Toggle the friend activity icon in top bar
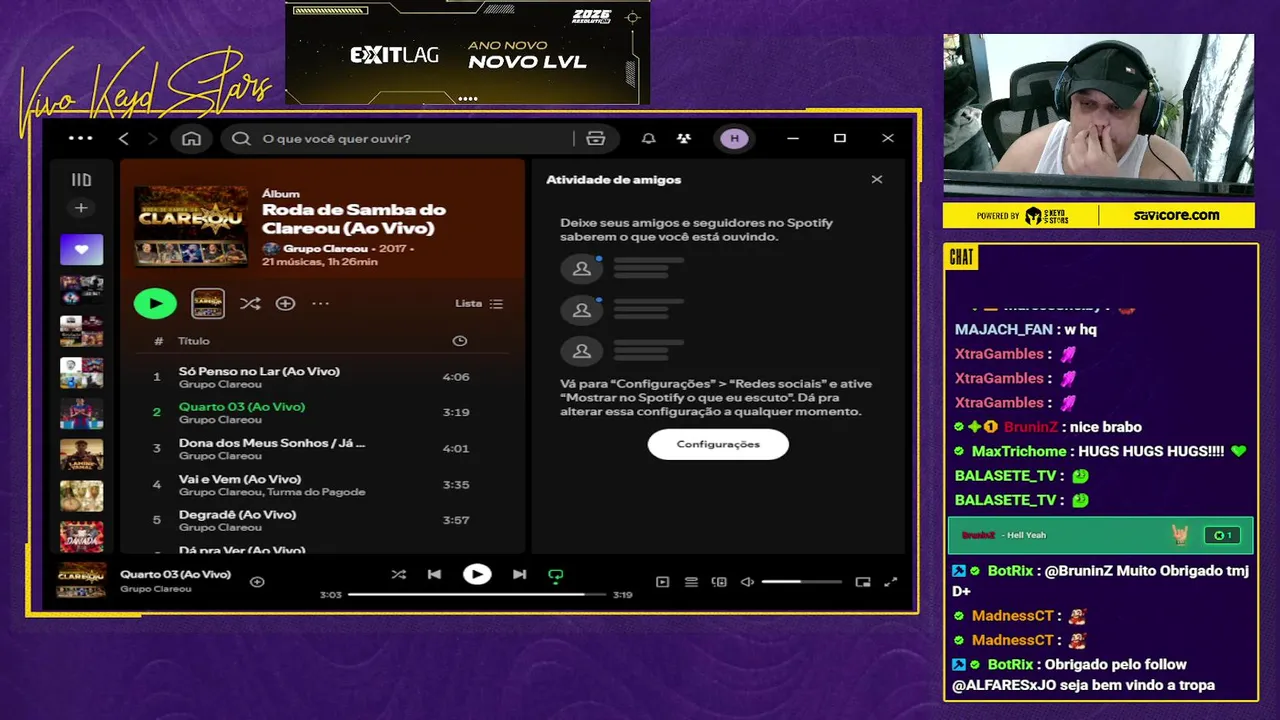Viewport: 1280px width, 720px height. click(684, 139)
